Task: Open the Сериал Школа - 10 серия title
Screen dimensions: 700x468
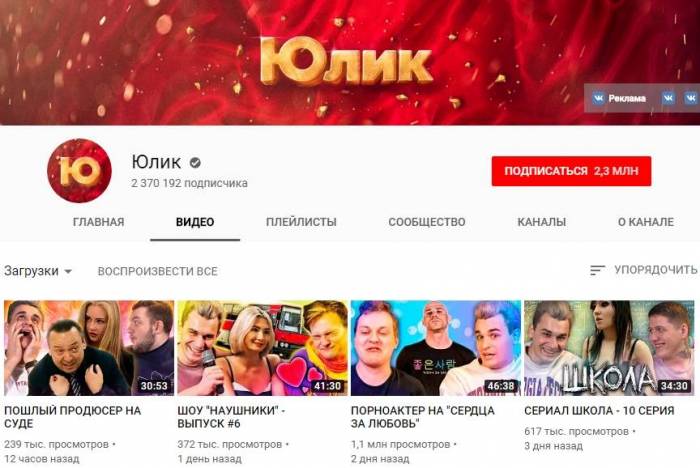Action: click(599, 411)
